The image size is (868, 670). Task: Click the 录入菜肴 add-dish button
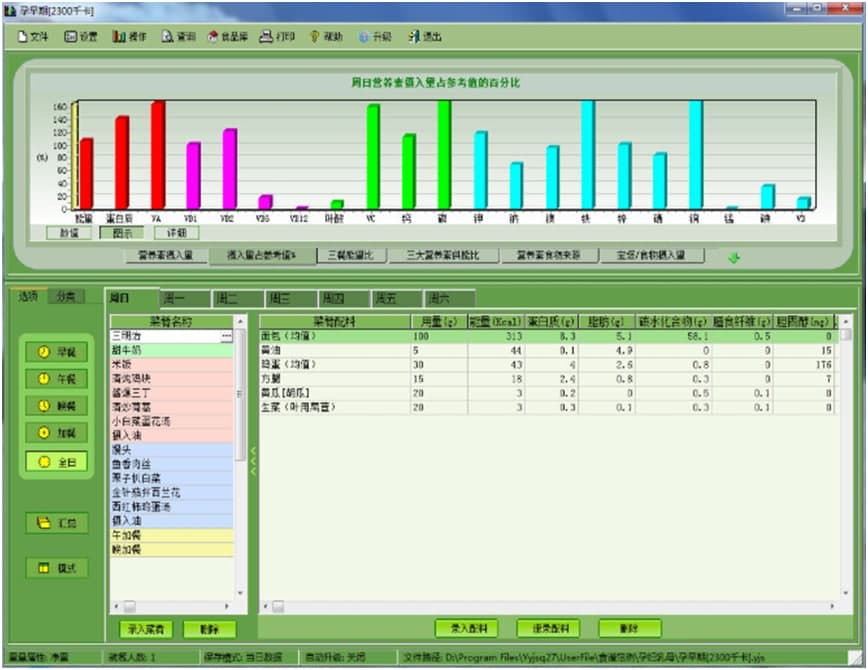[146, 629]
